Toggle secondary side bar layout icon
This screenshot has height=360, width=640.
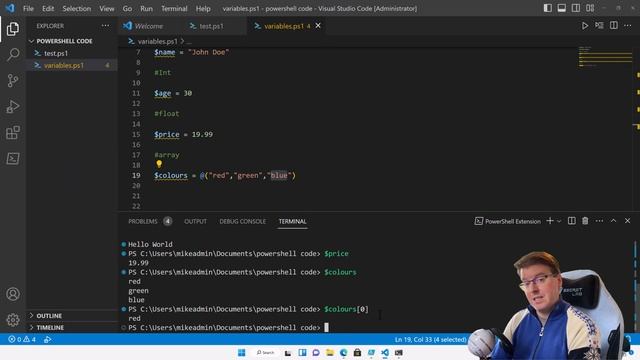click(576, 8)
